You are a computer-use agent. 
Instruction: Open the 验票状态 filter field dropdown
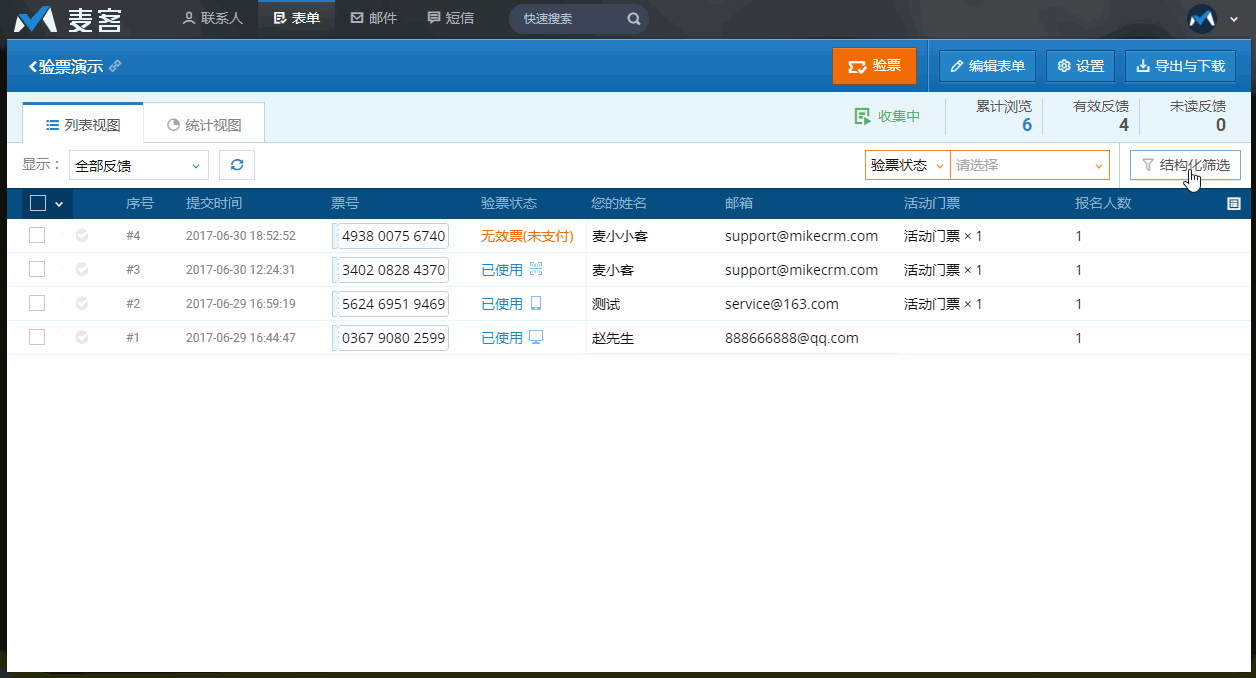pyautogui.click(x=907, y=165)
